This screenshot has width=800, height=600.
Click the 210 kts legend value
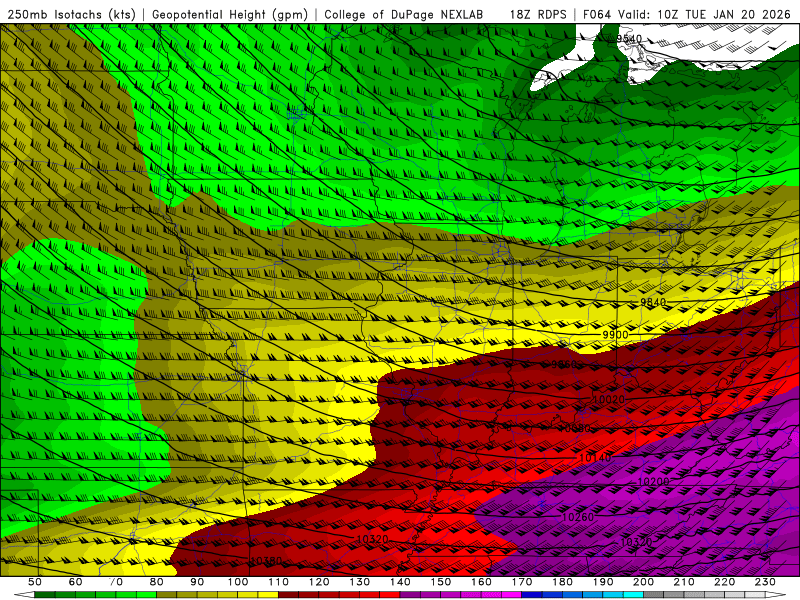[684, 582]
